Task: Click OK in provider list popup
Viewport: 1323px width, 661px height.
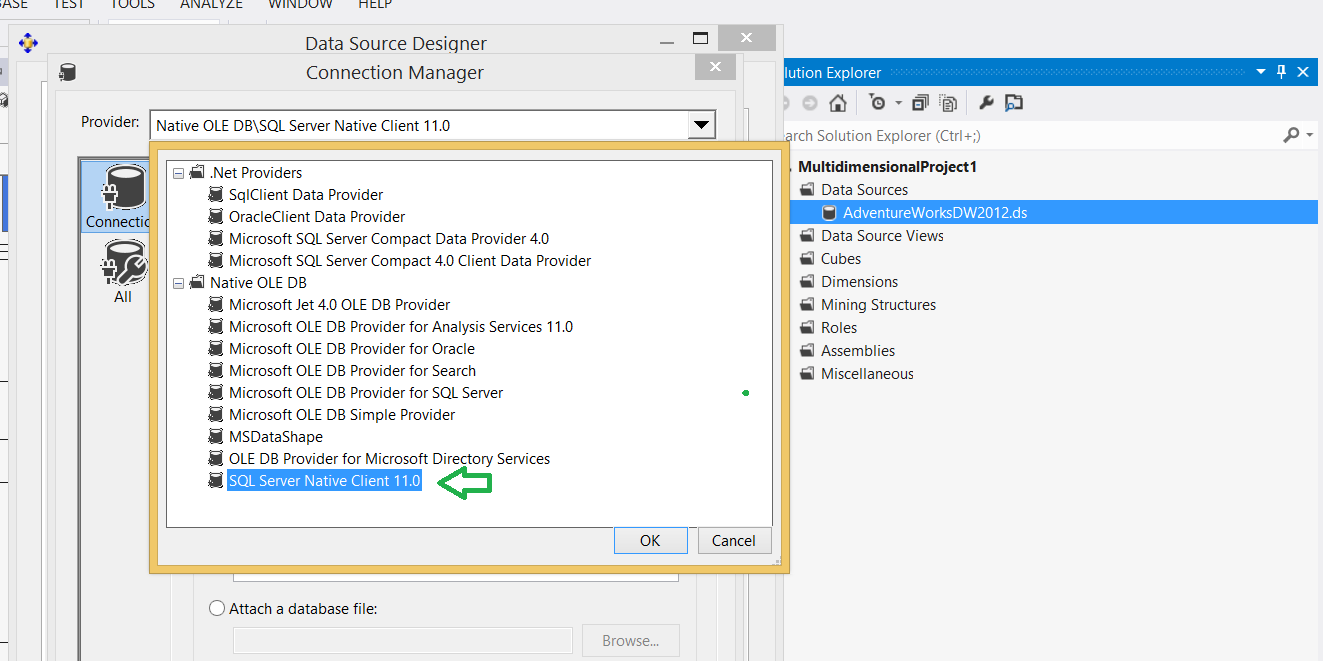Action: pos(650,540)
